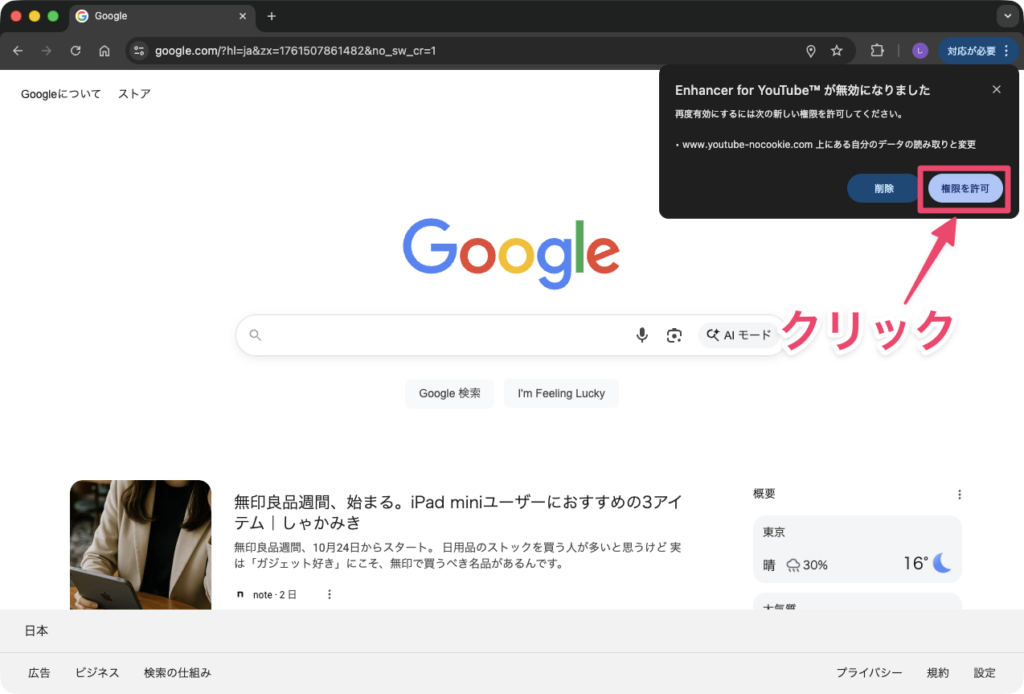The height and width of the screenshot is (694, 1024).
Task: Click the browser back arrow
Action: [18, 51]
